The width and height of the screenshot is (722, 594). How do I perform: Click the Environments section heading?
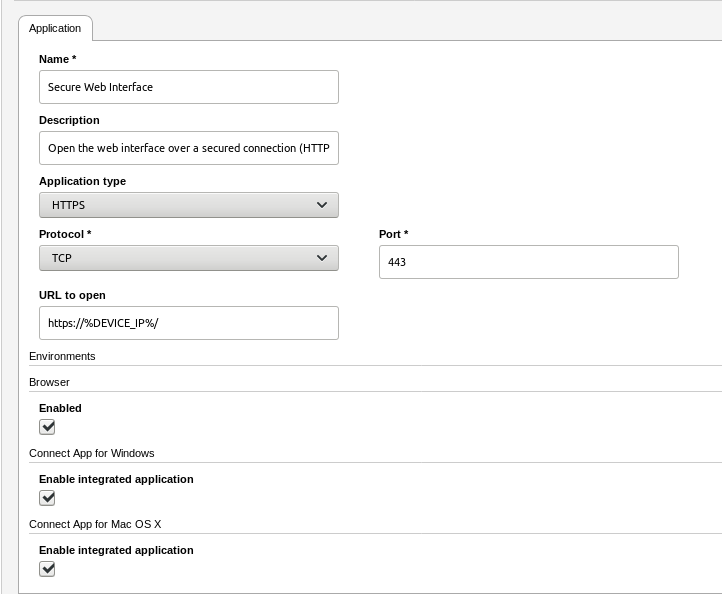point(62,356)
